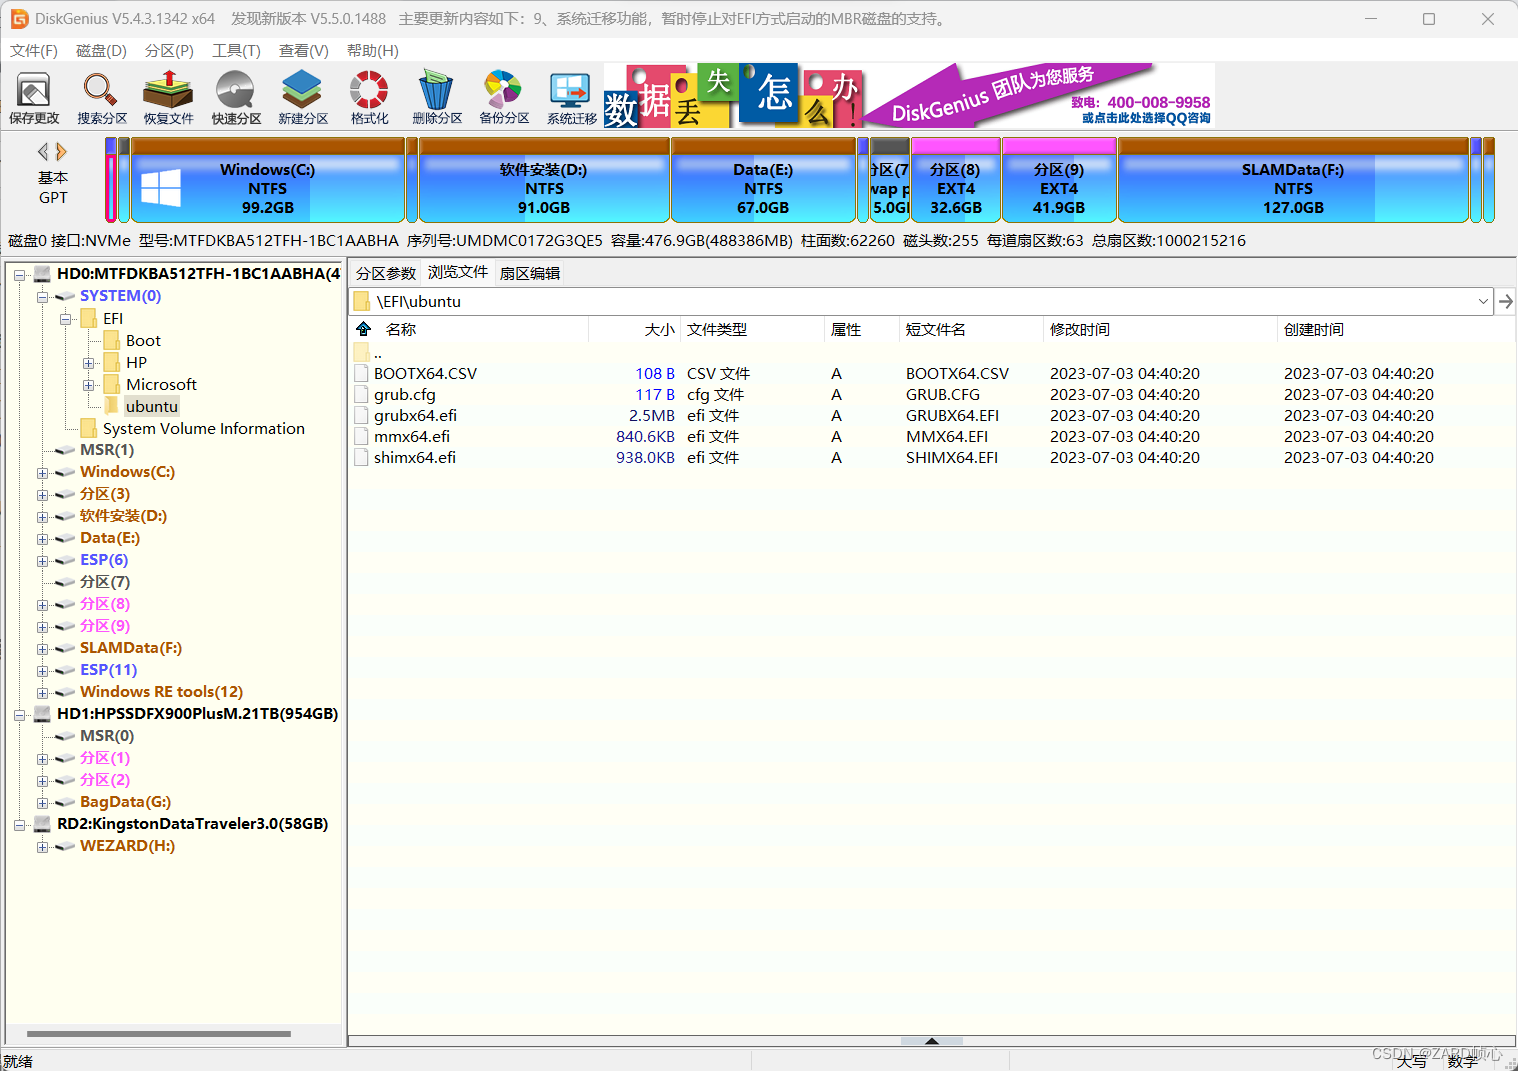Select BOOTX64.CSV file in the list
Viewport: 1518px width, 1071px height.
pyautogui.click(x=425, y=373)
